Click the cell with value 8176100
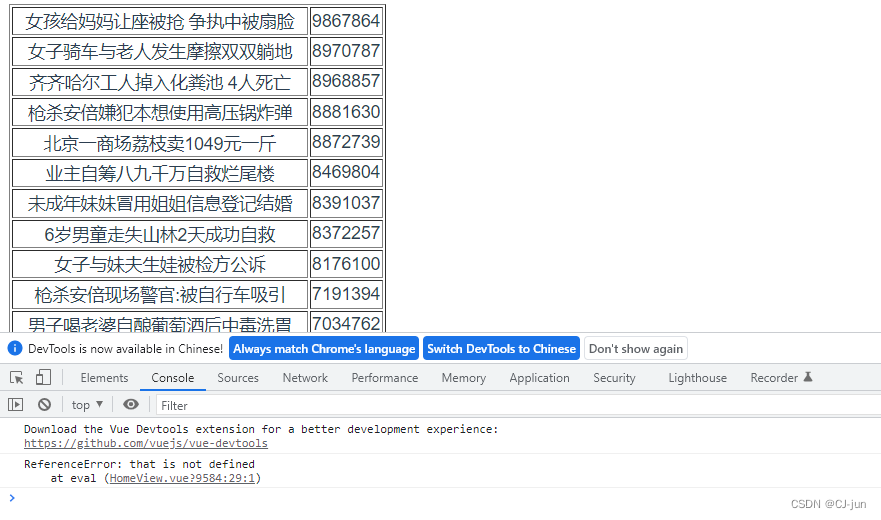This screenshot has width=881, height=520. click(x=346, y=264)
